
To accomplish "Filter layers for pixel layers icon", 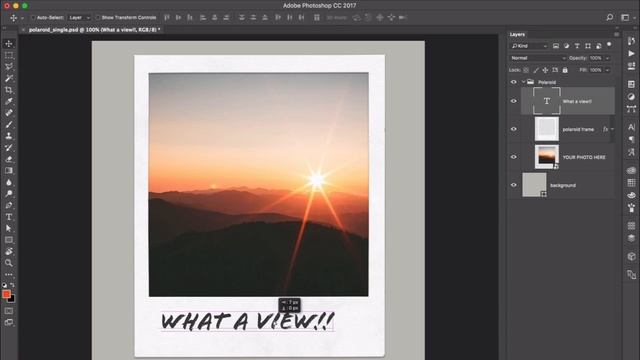I will coord(556,46).
